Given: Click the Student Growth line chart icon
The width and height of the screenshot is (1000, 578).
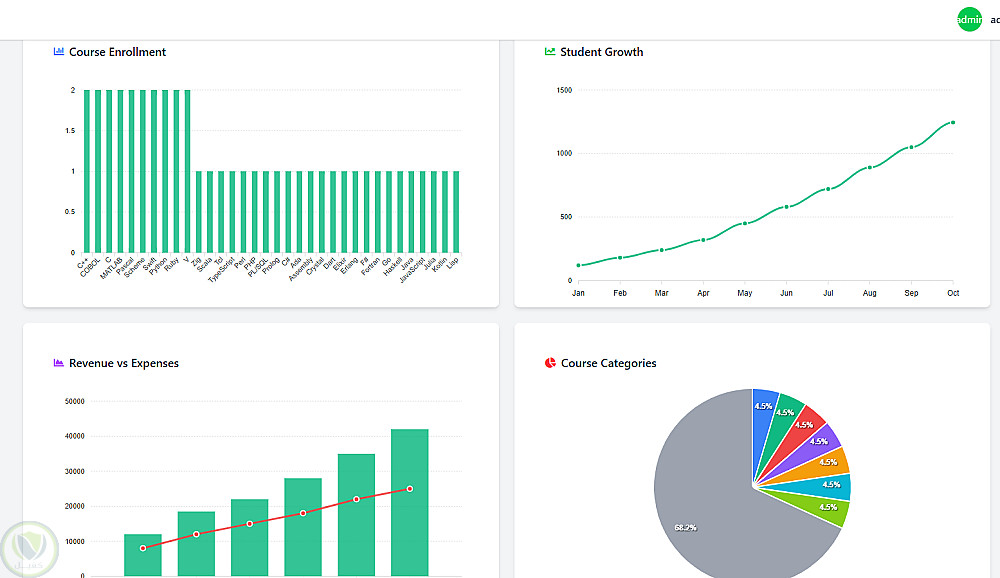Looking at the screenshot, I should click(x=550, y=51).
